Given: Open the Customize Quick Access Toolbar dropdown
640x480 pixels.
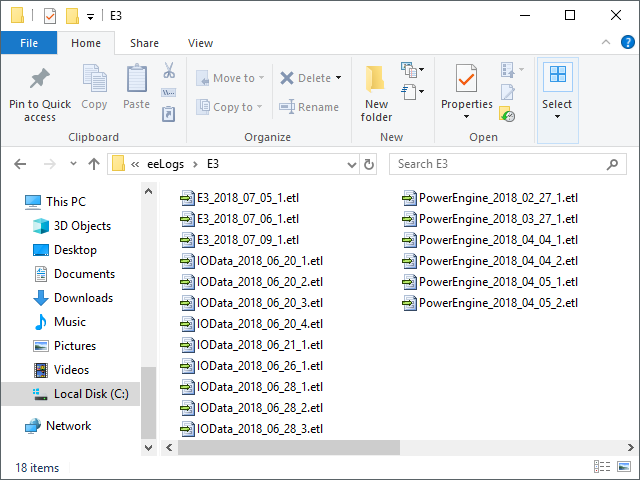Looking at the screenshot, I should point(91,16).
